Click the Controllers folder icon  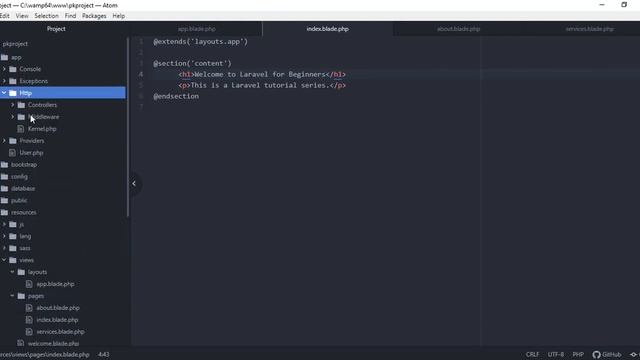tap(21, 105)
